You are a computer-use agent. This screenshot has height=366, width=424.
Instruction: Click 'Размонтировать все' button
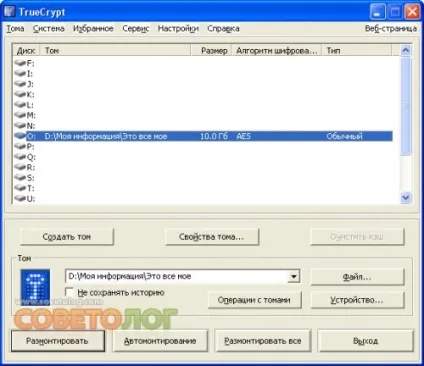263,341
